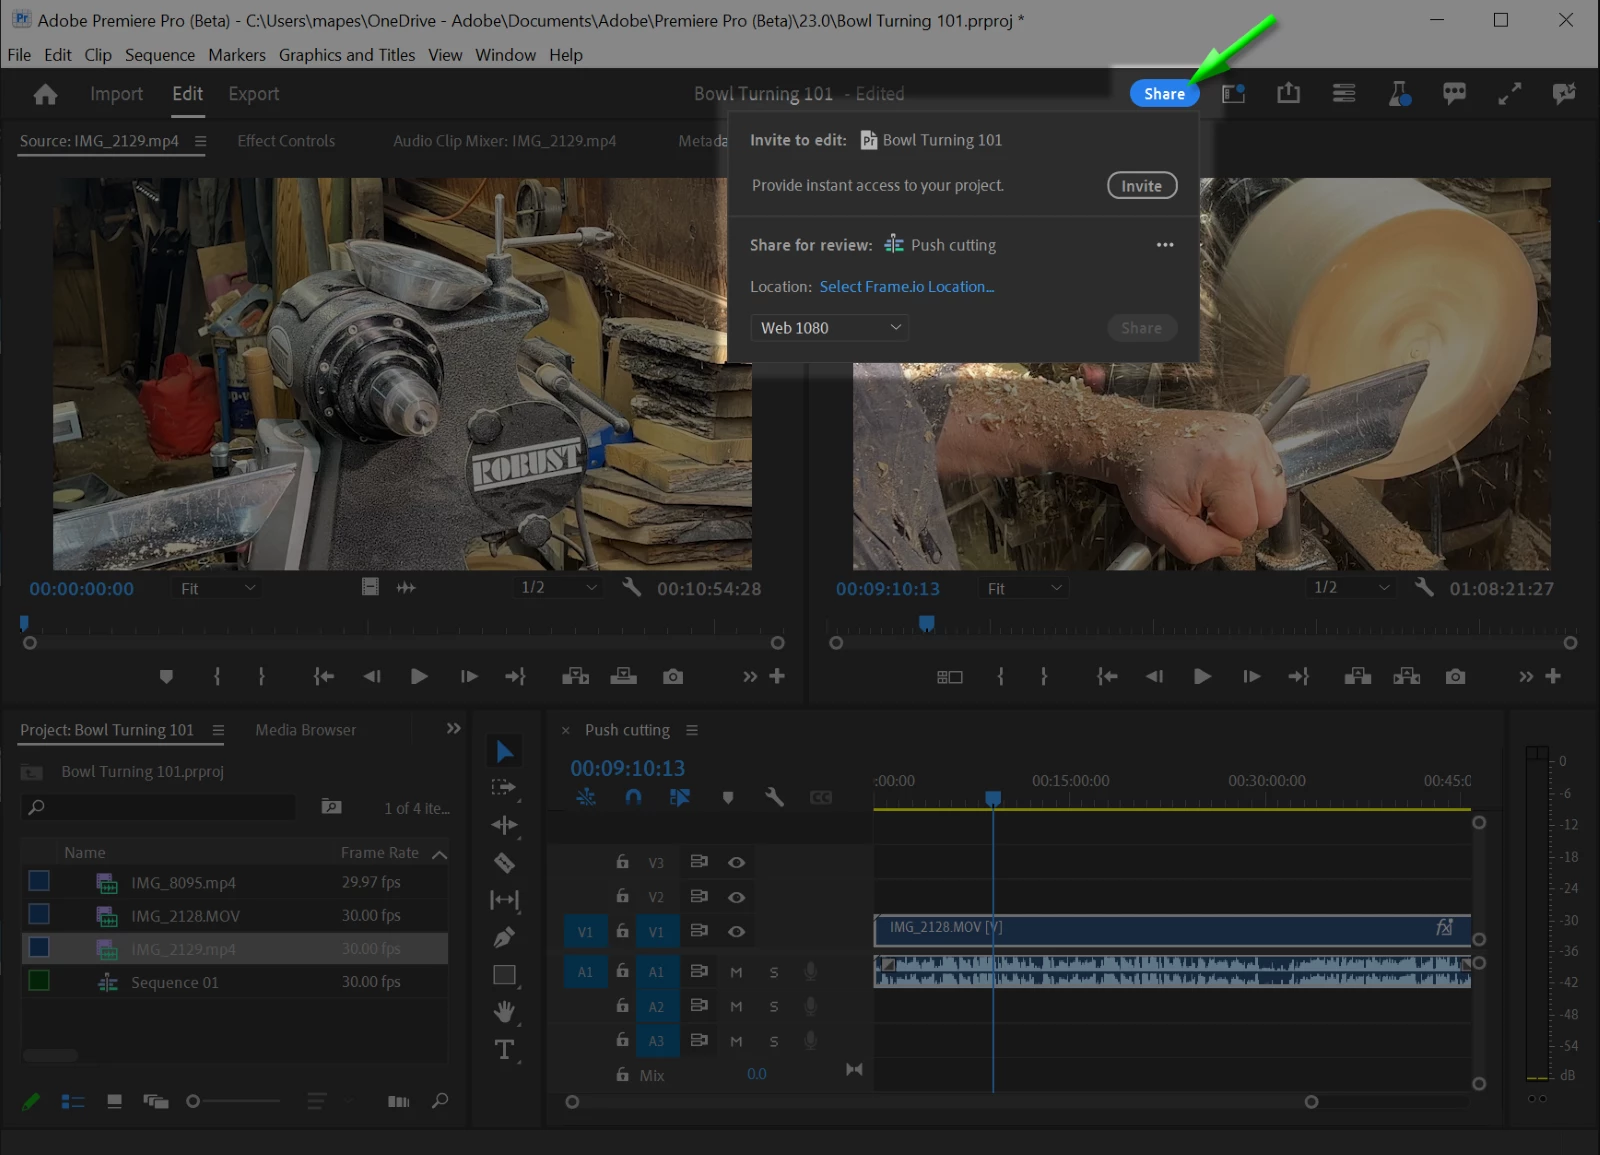Viewport: 1600px width, 1155px height.
Task: Switch to the Media Browser tab
Action: pos(305,730)
